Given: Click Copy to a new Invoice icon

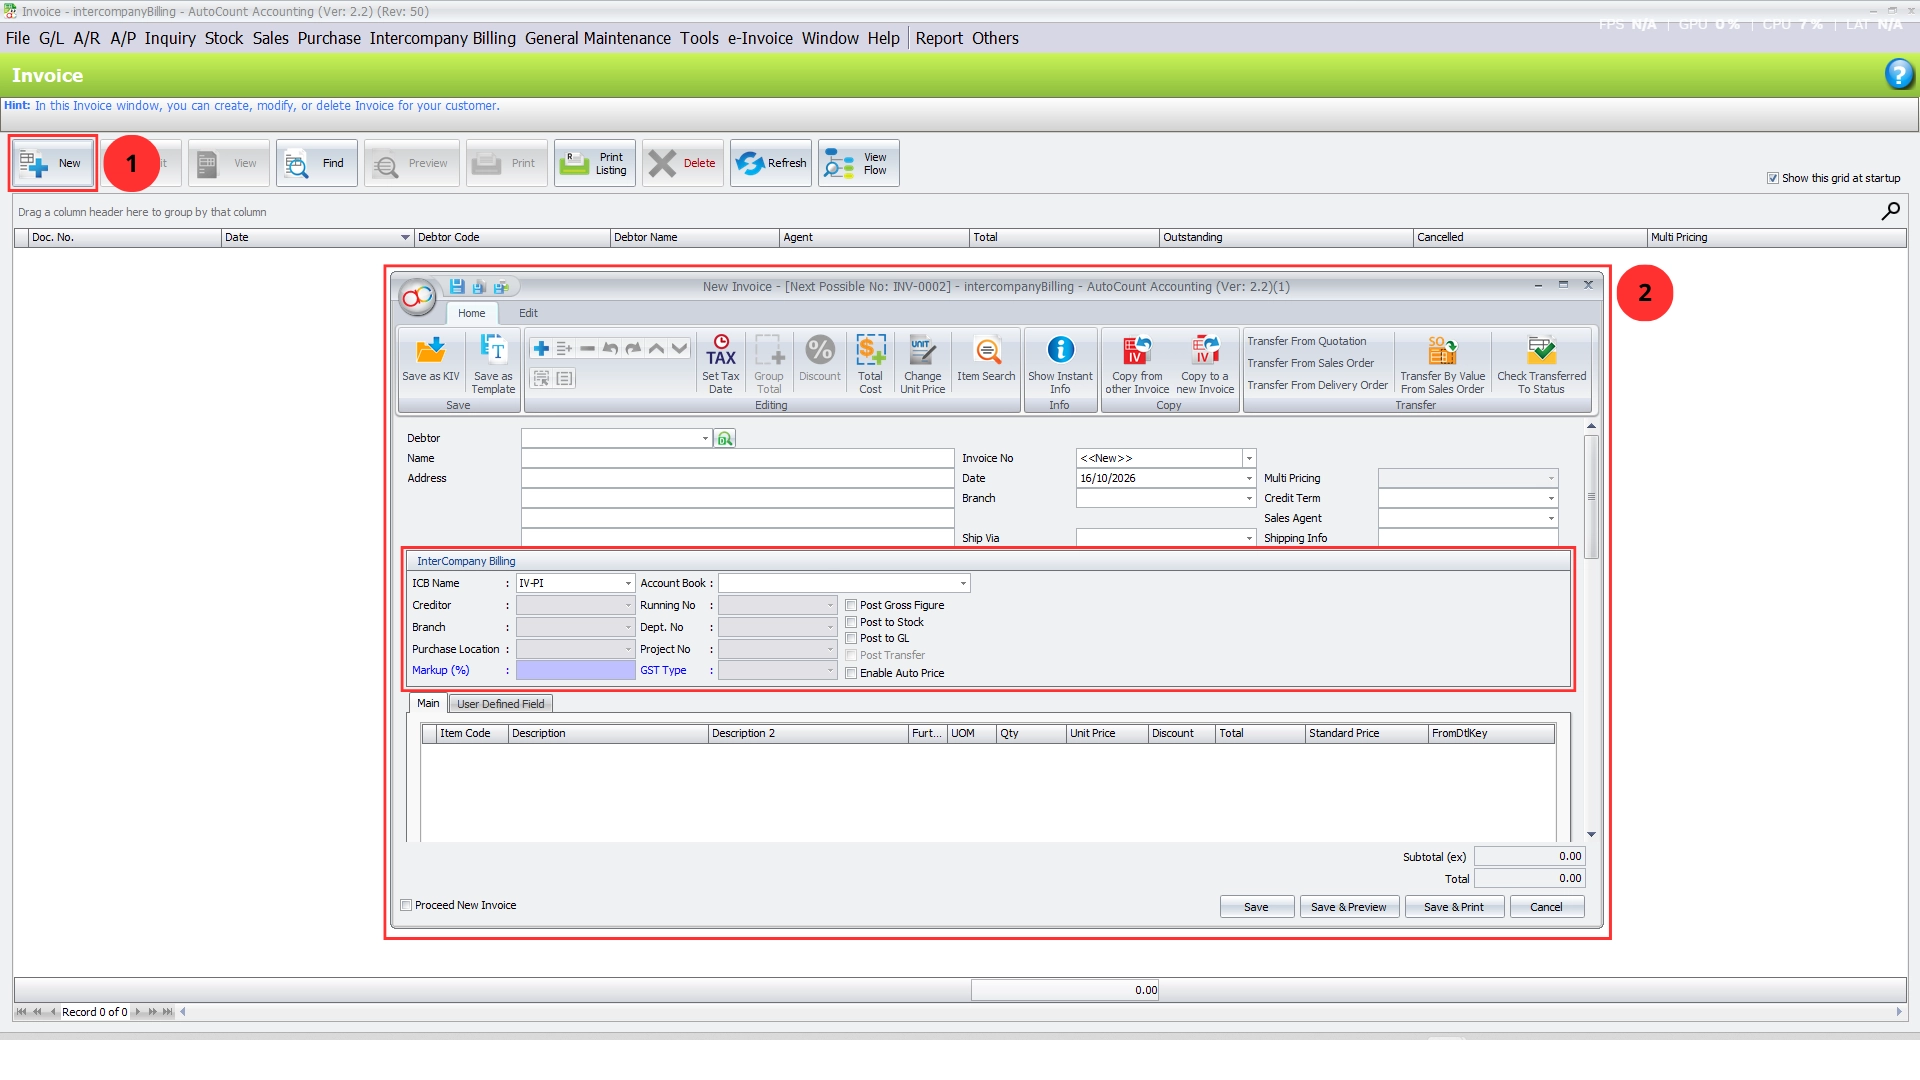Looking at the screenshot, I should point(1205,365).
